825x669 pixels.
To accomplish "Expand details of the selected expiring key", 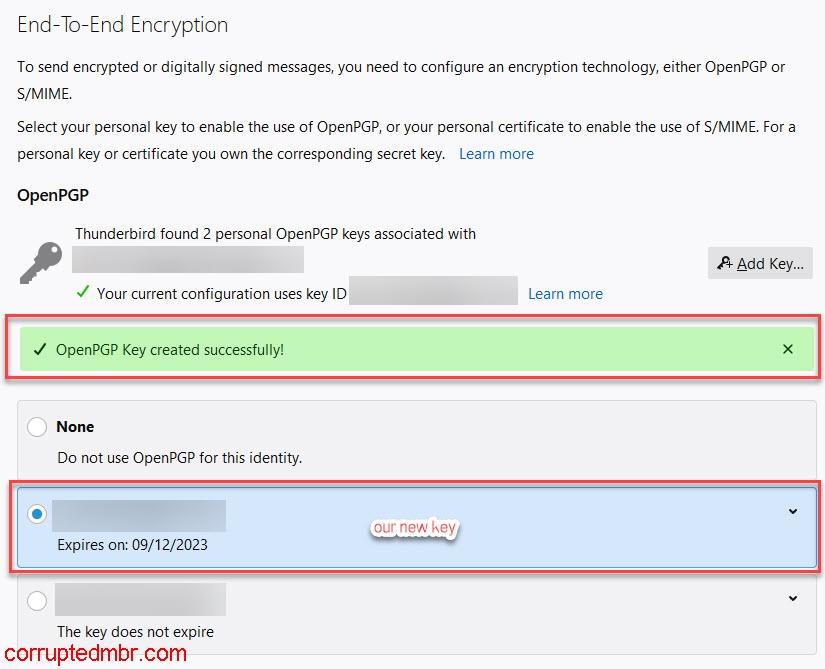I will pyautogui.click(x=793, y=512).
